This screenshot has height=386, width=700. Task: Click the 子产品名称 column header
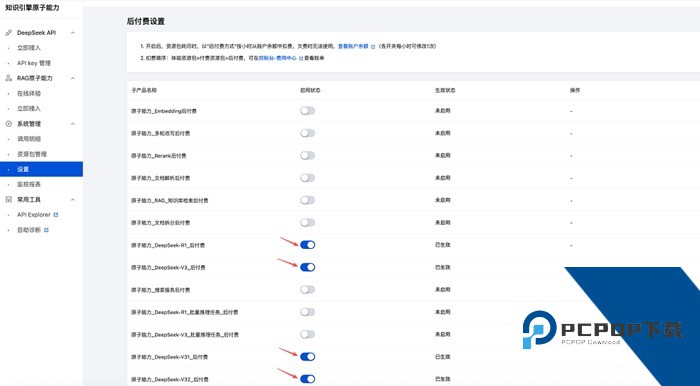point(144,90)
